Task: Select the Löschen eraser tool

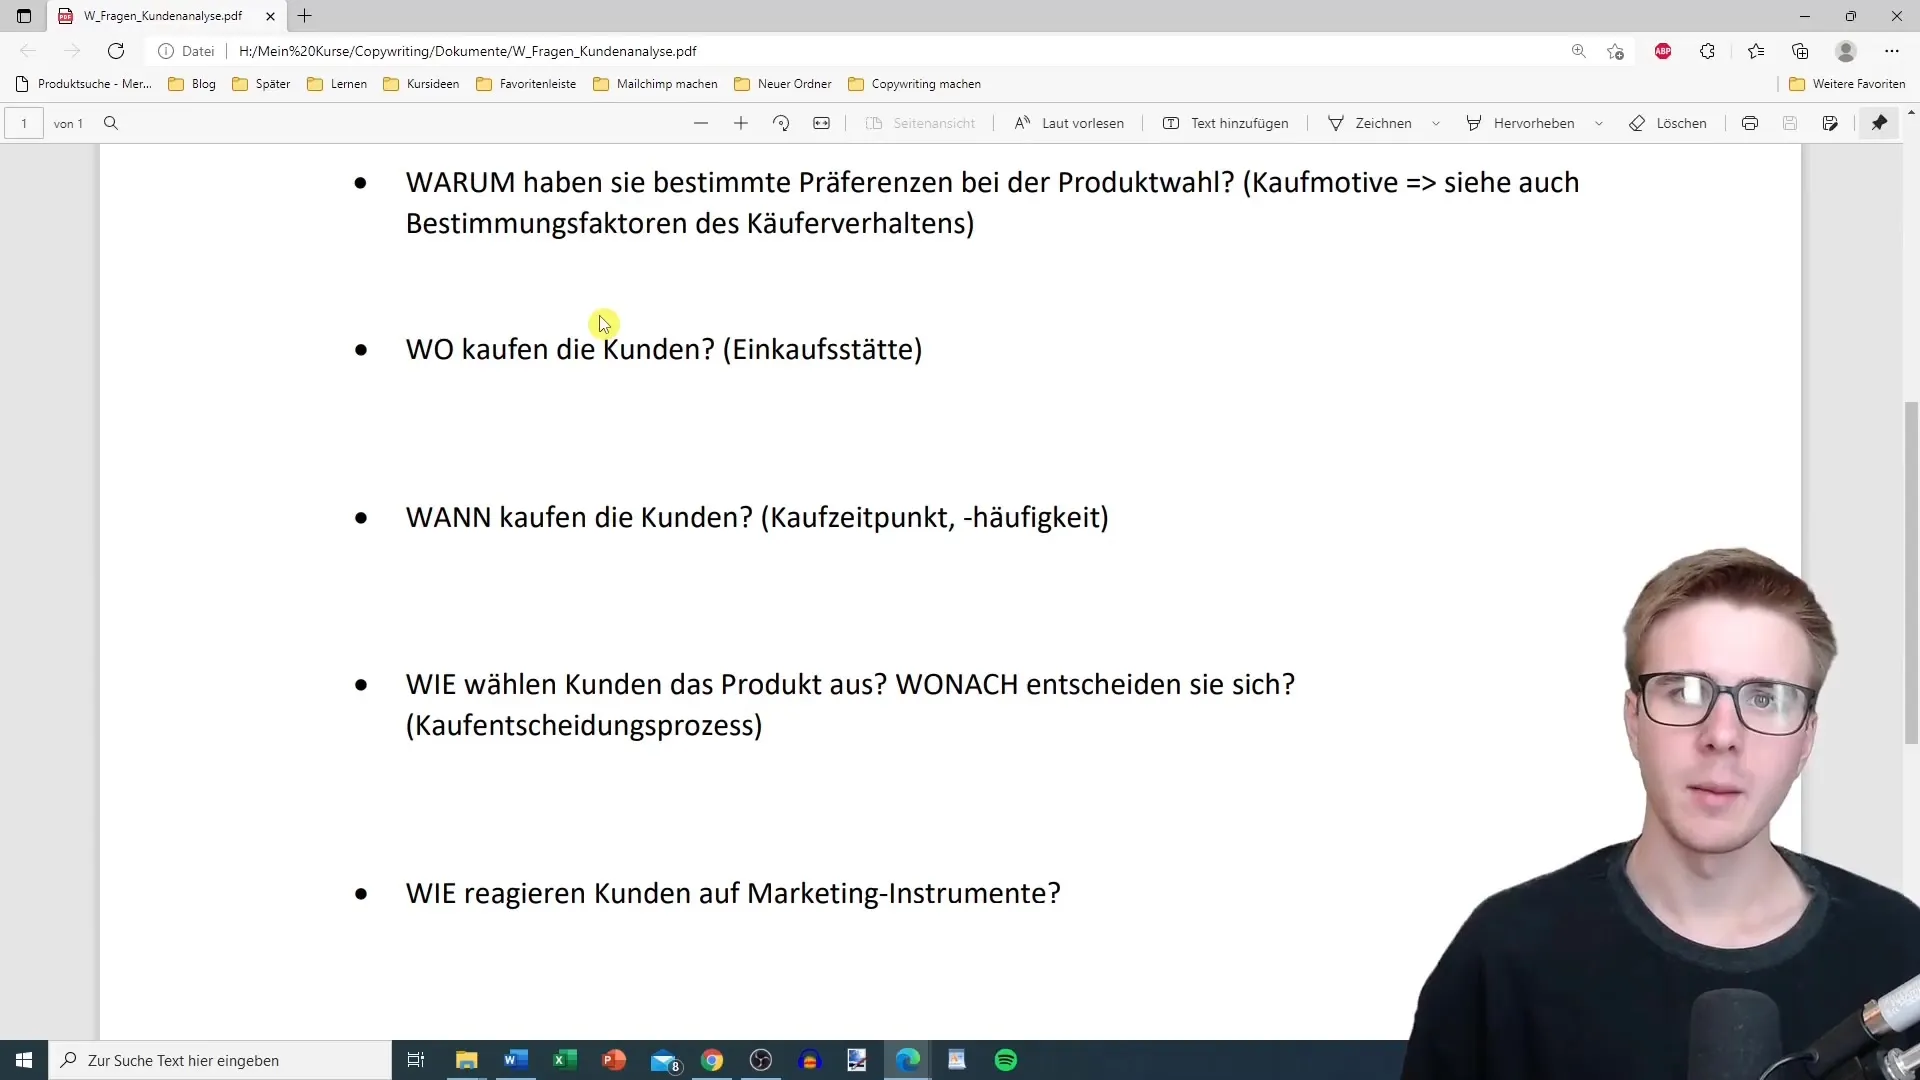Action: click(1668, 123)
